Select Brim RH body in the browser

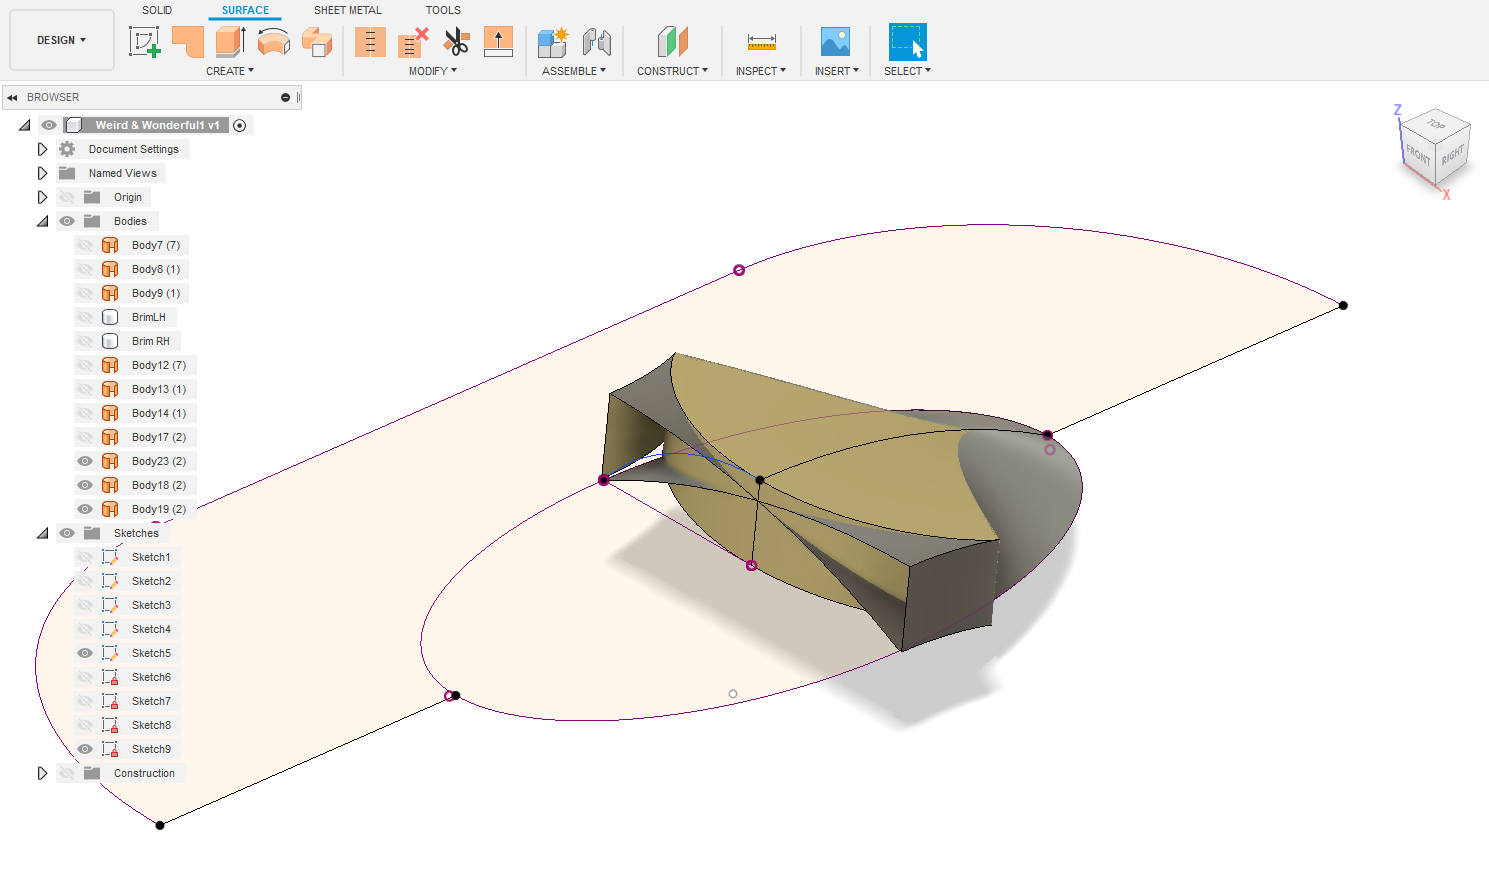tap(151, 341)
